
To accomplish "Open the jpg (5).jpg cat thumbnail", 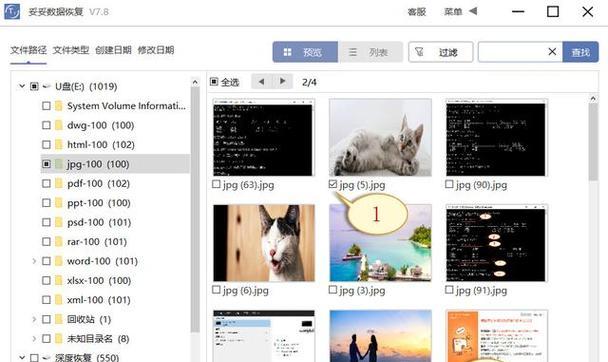I will click(x=380, y=138).
